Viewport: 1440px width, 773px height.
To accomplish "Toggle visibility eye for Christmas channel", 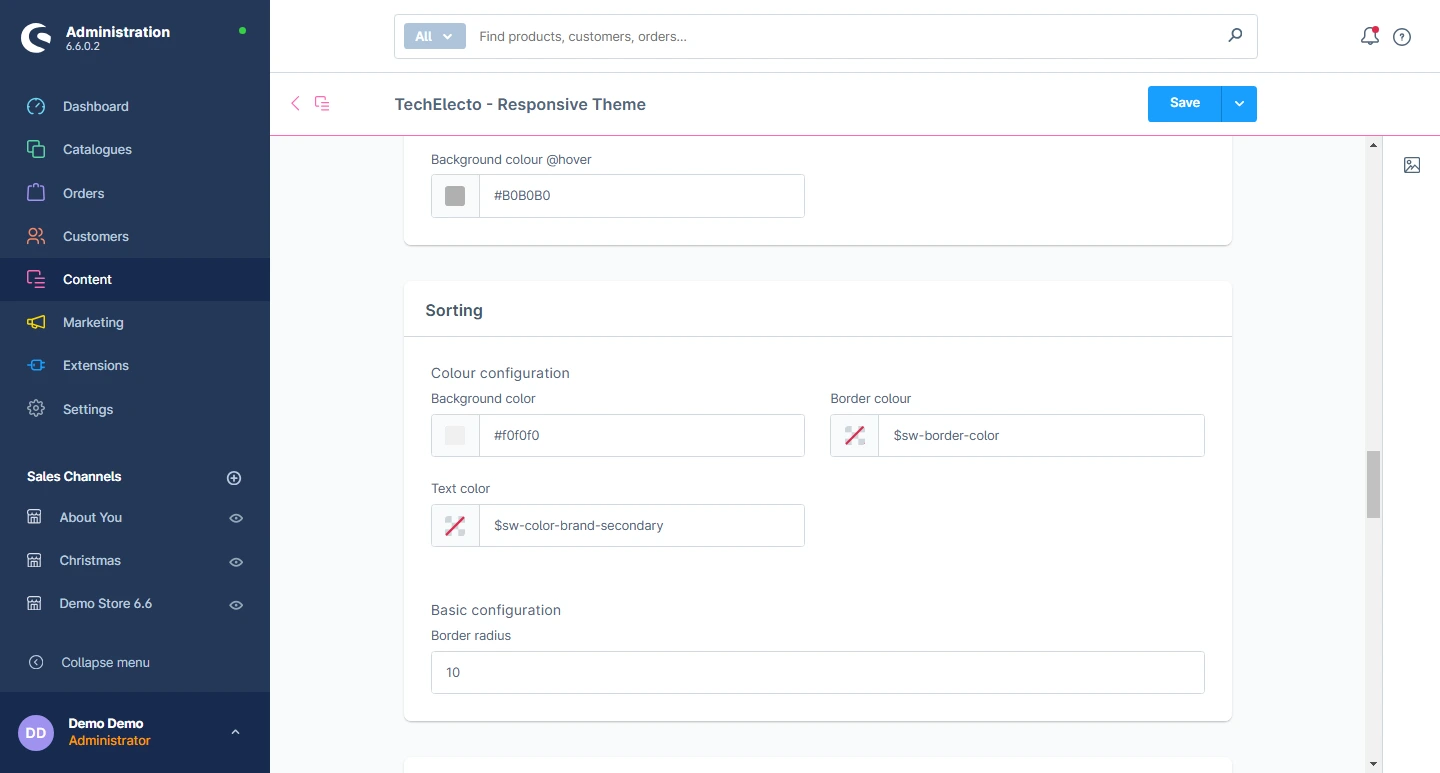I will (236, 562).
